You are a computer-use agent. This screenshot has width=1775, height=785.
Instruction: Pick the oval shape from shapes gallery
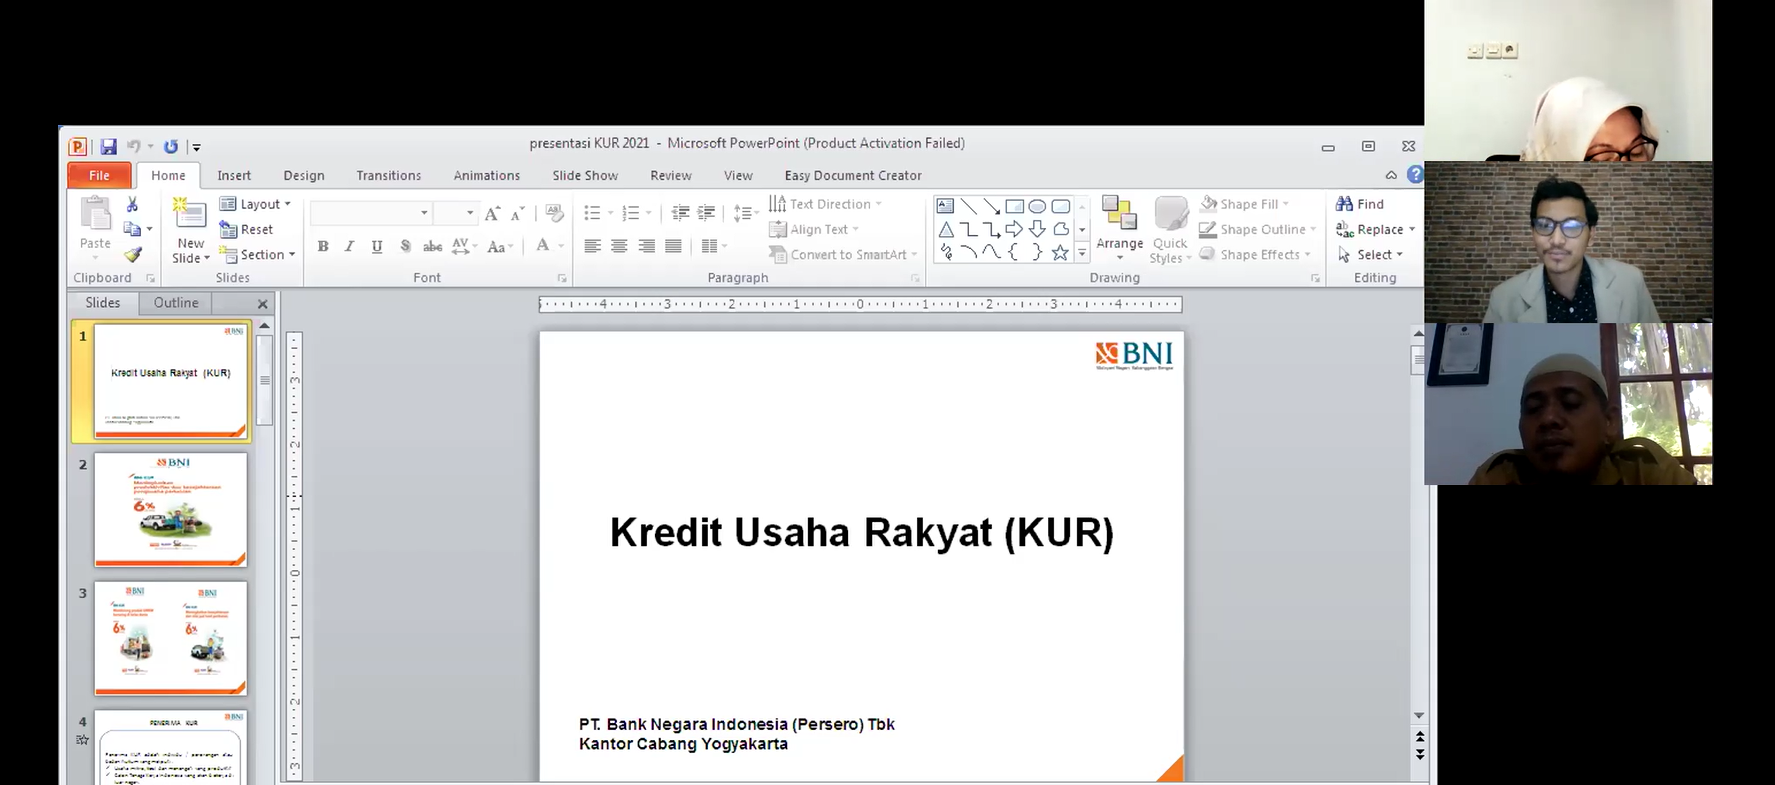click(x=1037, y=206)
